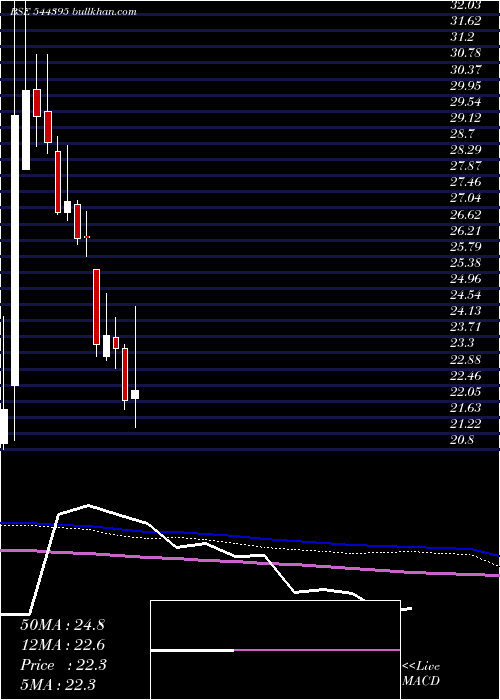The height and width of the screenshot is (700, 500).
Task: Select the 32.03 price axis label
Action: (467, 4)
